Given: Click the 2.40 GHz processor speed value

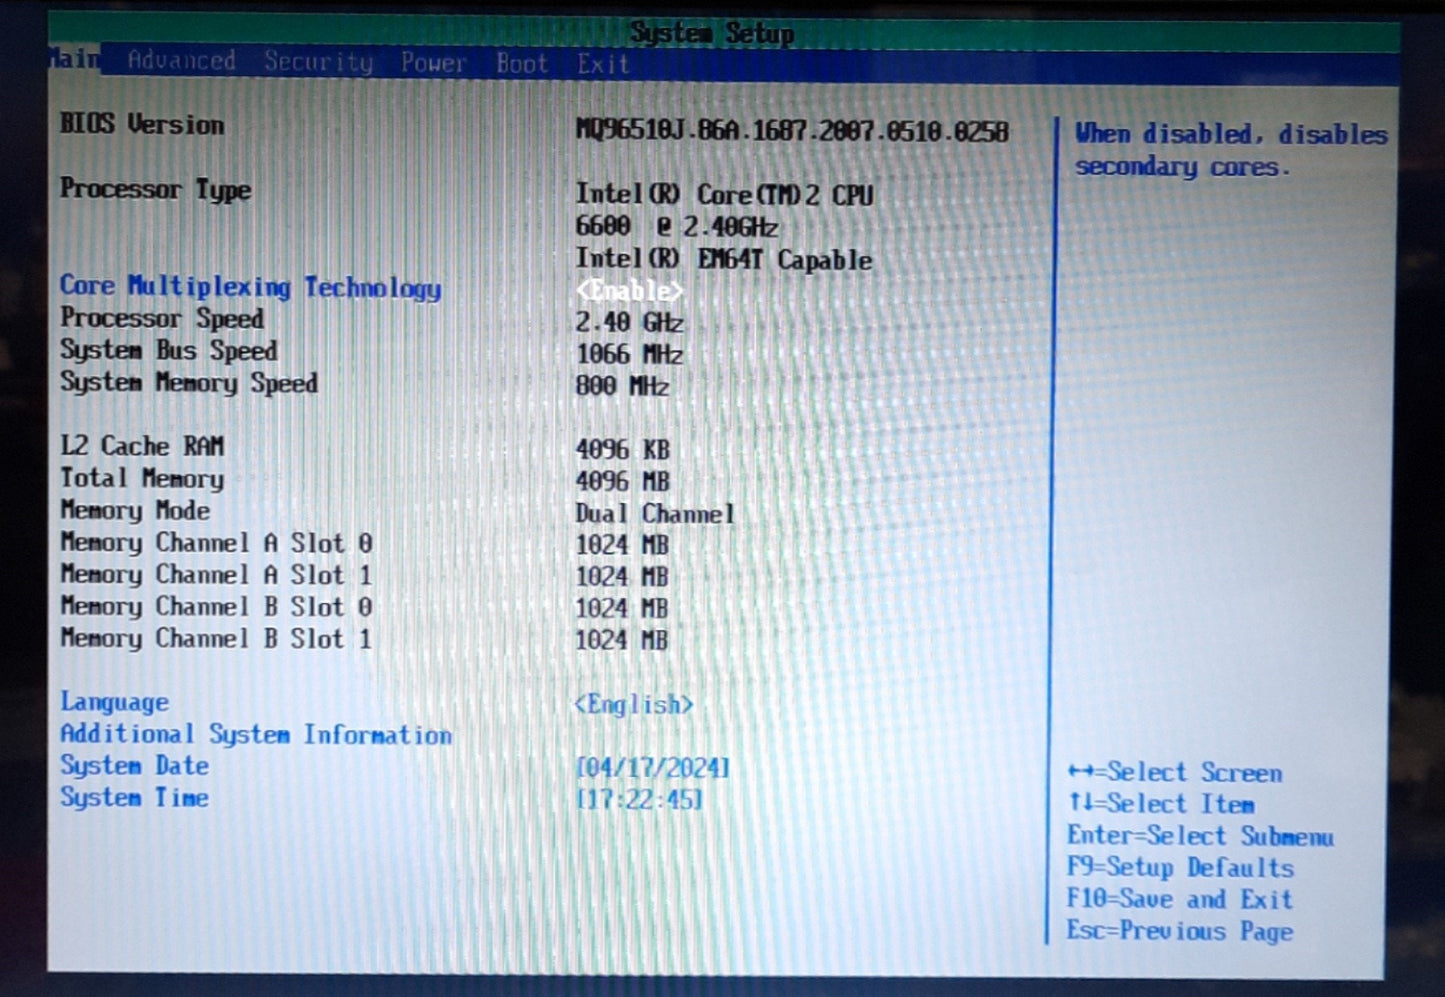Looking at the screenshot, I should point(630,322).
